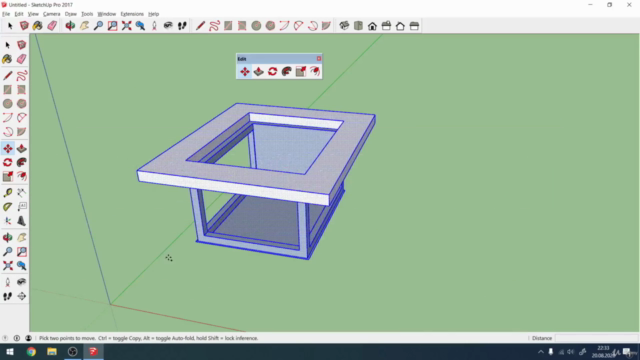
Task: Open File Explorer from the taskbar
Action: 52,351
